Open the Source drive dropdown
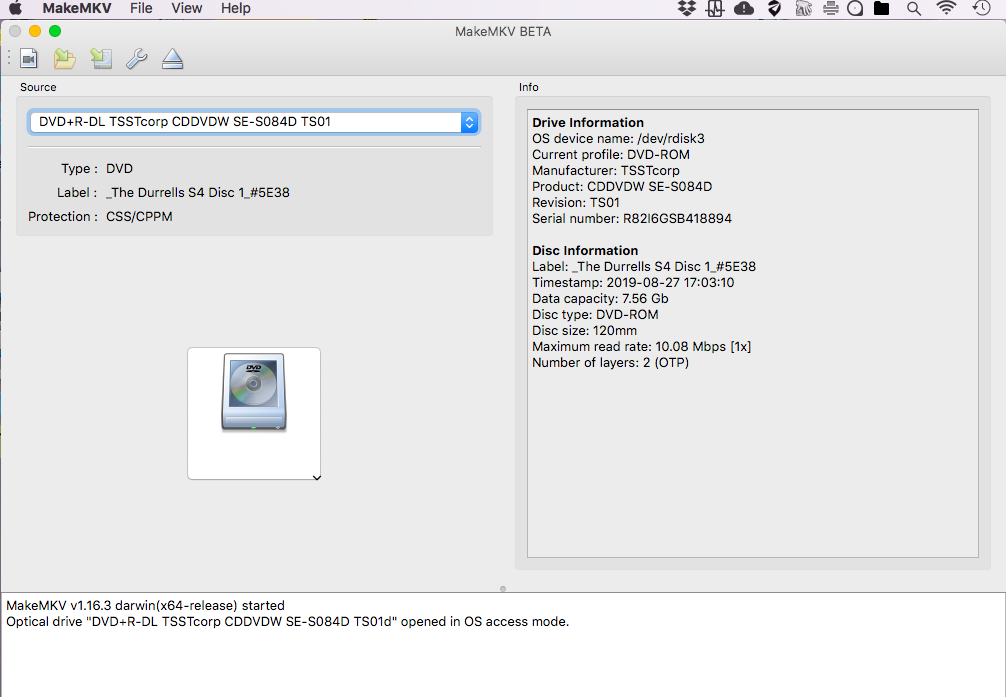This screenshot has height=697, width=1006. click(x=254, y=122)
